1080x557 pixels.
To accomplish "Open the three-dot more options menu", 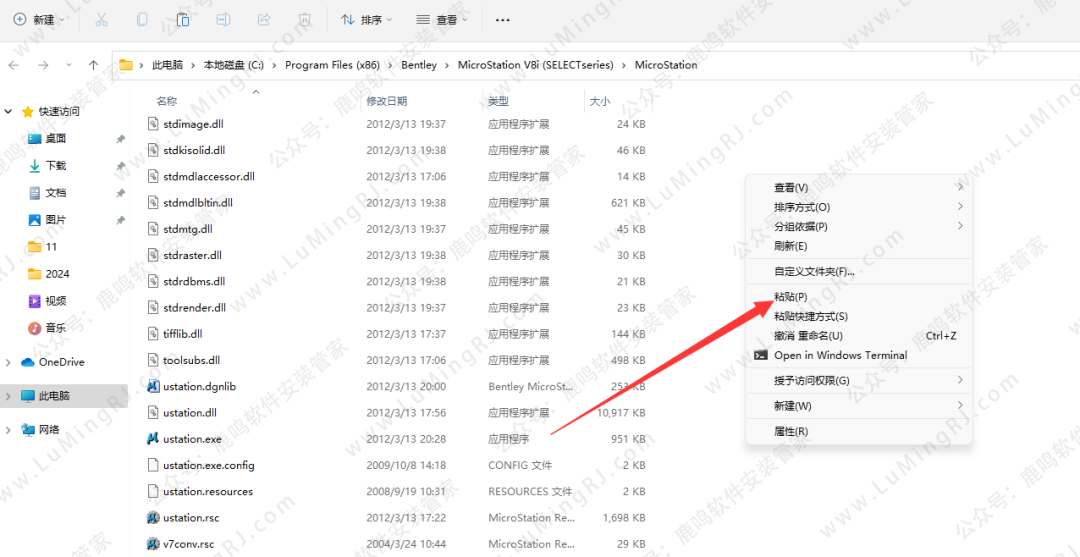I will [x=503, y=20].
